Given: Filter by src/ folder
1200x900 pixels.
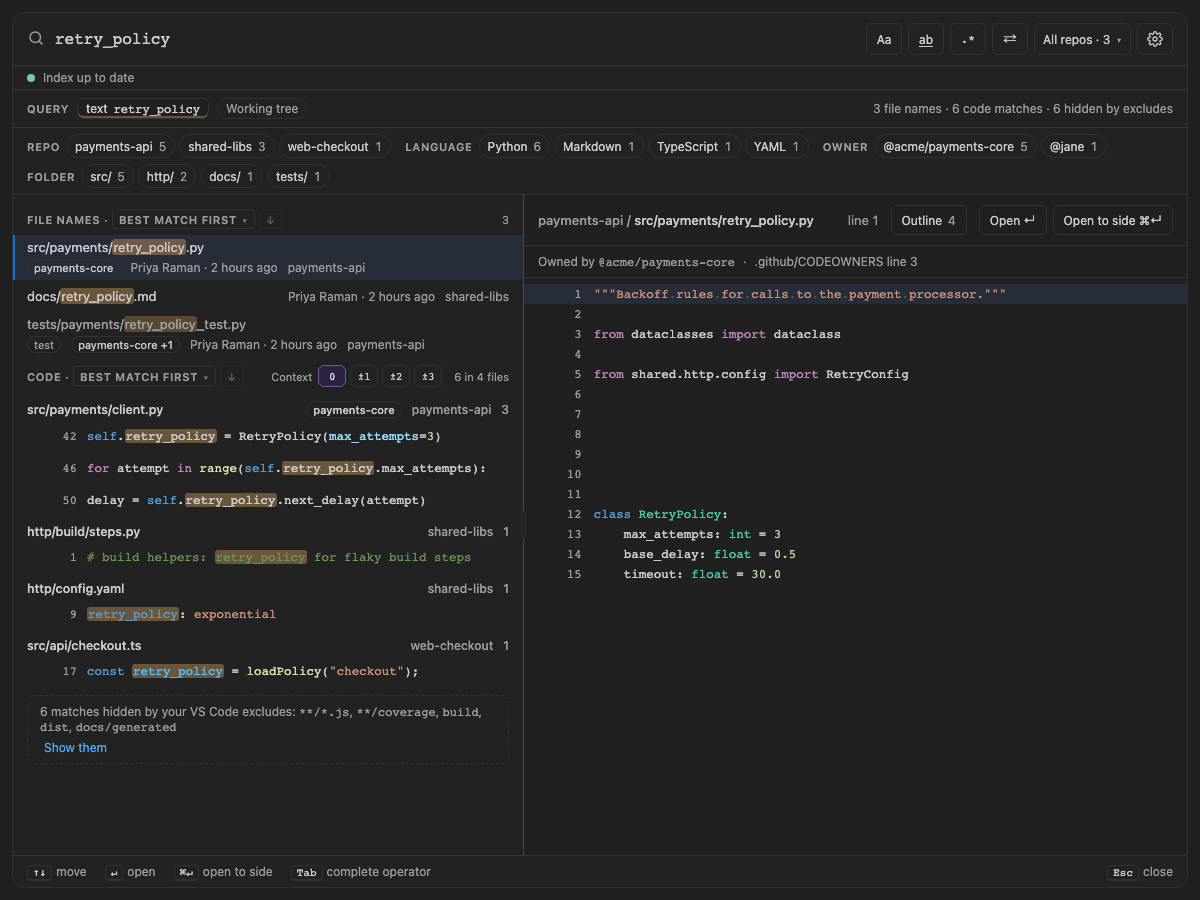Looking at the screenshot, I should click(107, 177).
